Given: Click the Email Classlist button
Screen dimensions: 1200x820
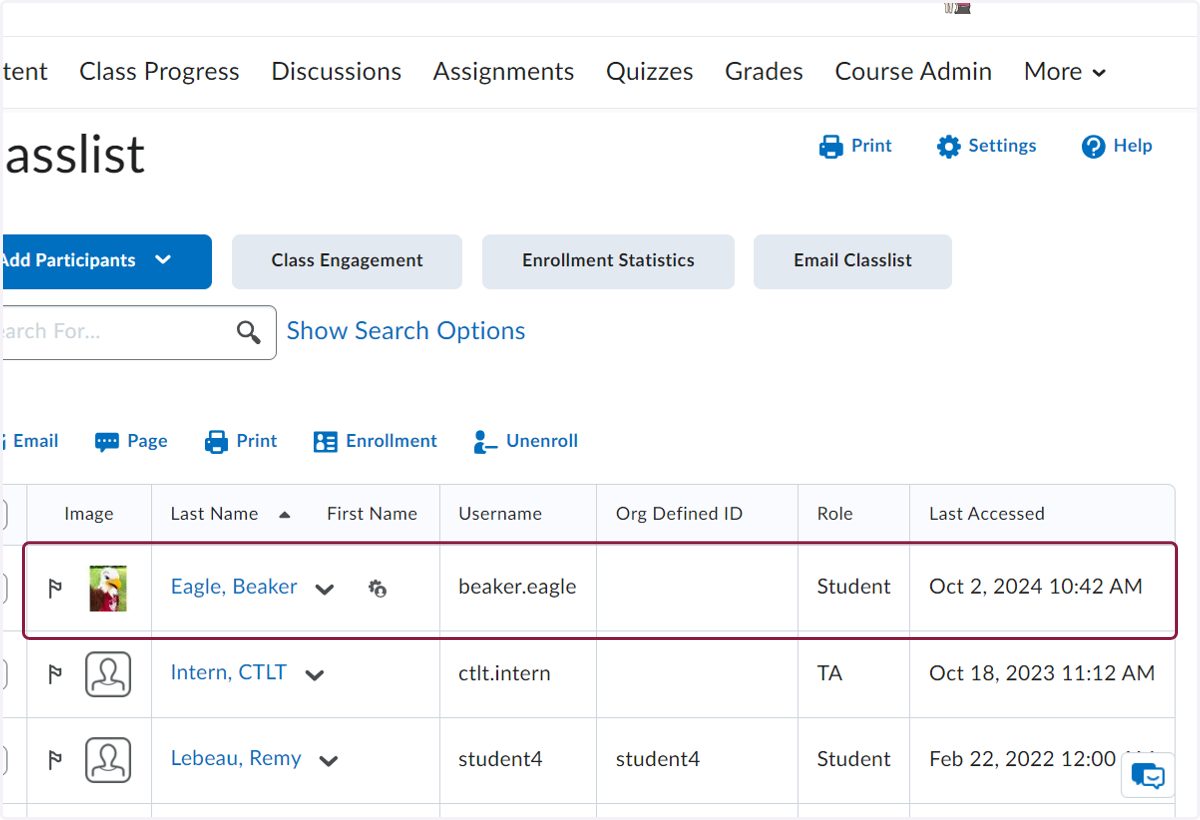Looking at the screenshot, I should pyautogui.click(x=852, y=261).
